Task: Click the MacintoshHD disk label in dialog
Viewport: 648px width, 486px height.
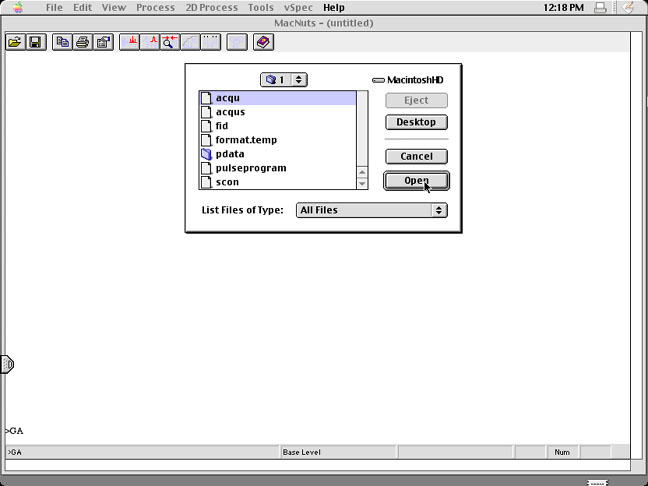Action: (x=407, y=80)
